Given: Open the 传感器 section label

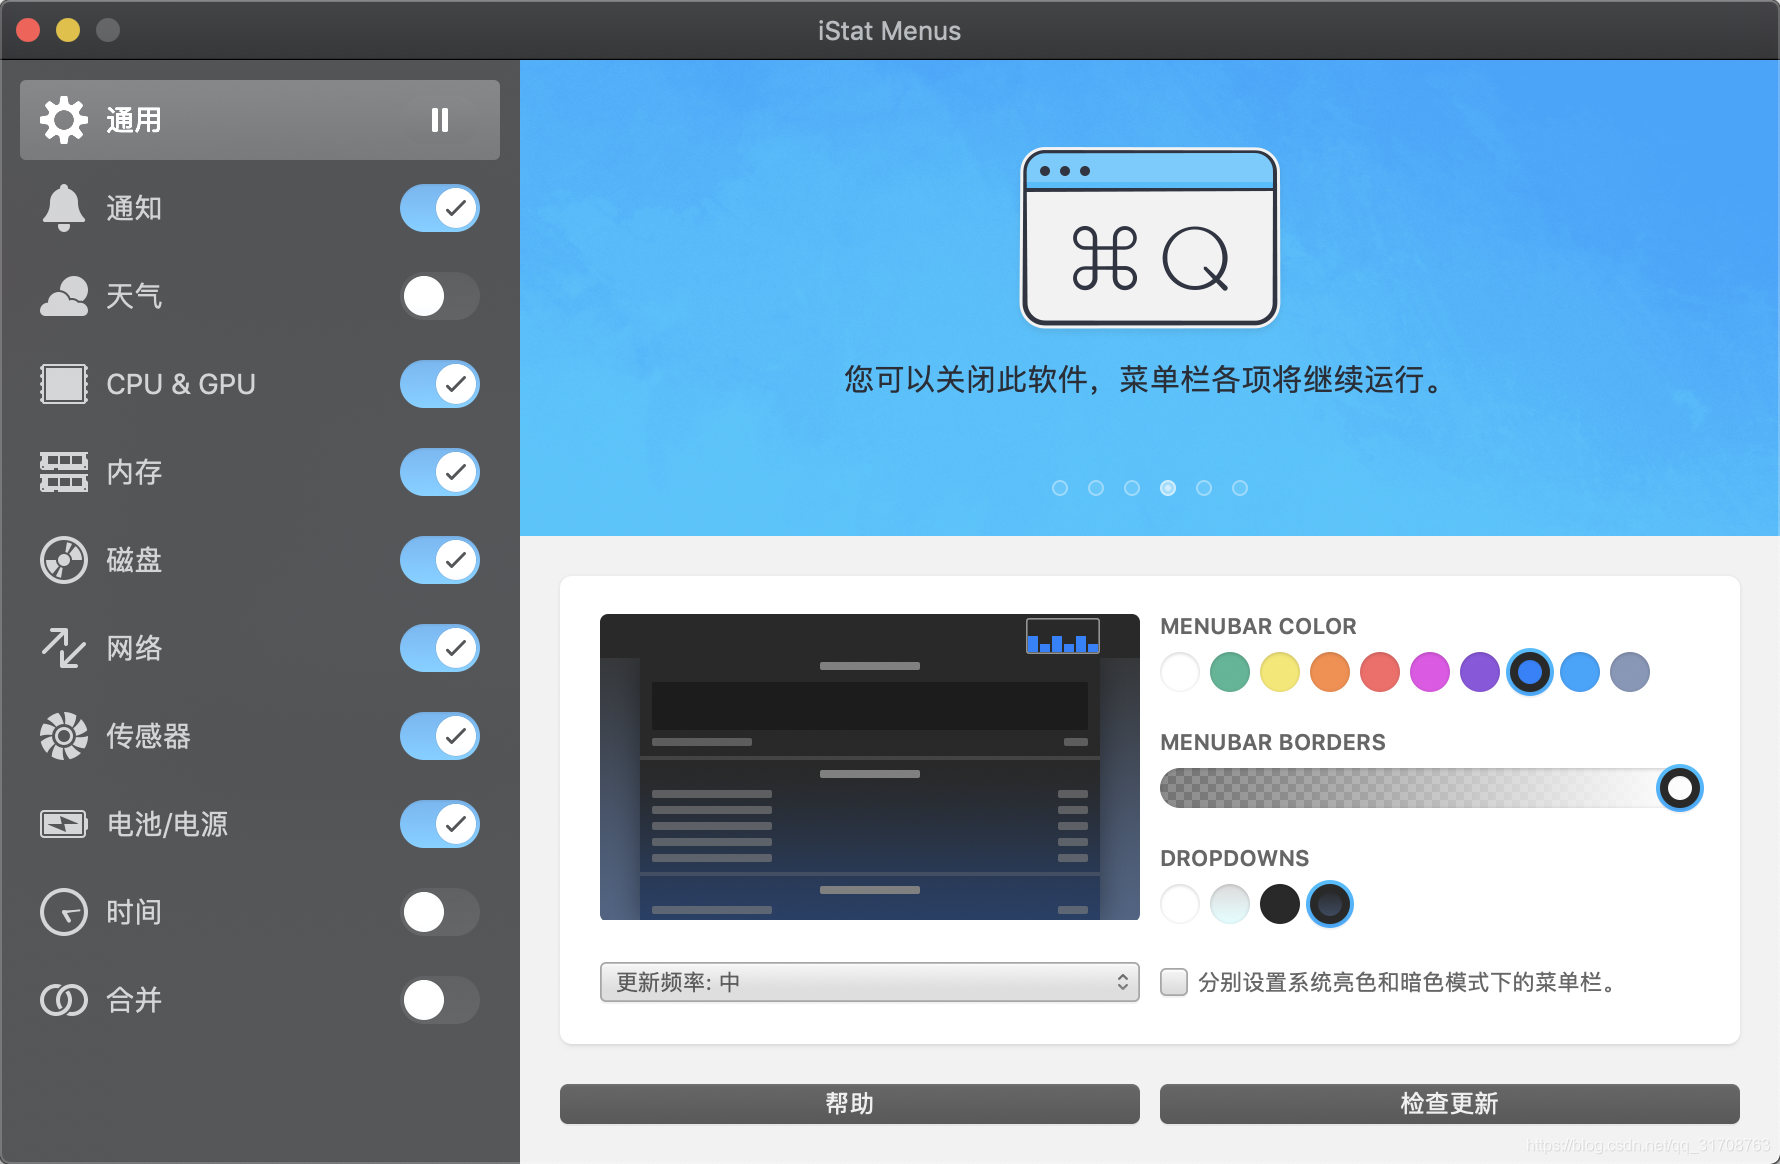Looking at the screenshot, I should (x=148, y=736).
